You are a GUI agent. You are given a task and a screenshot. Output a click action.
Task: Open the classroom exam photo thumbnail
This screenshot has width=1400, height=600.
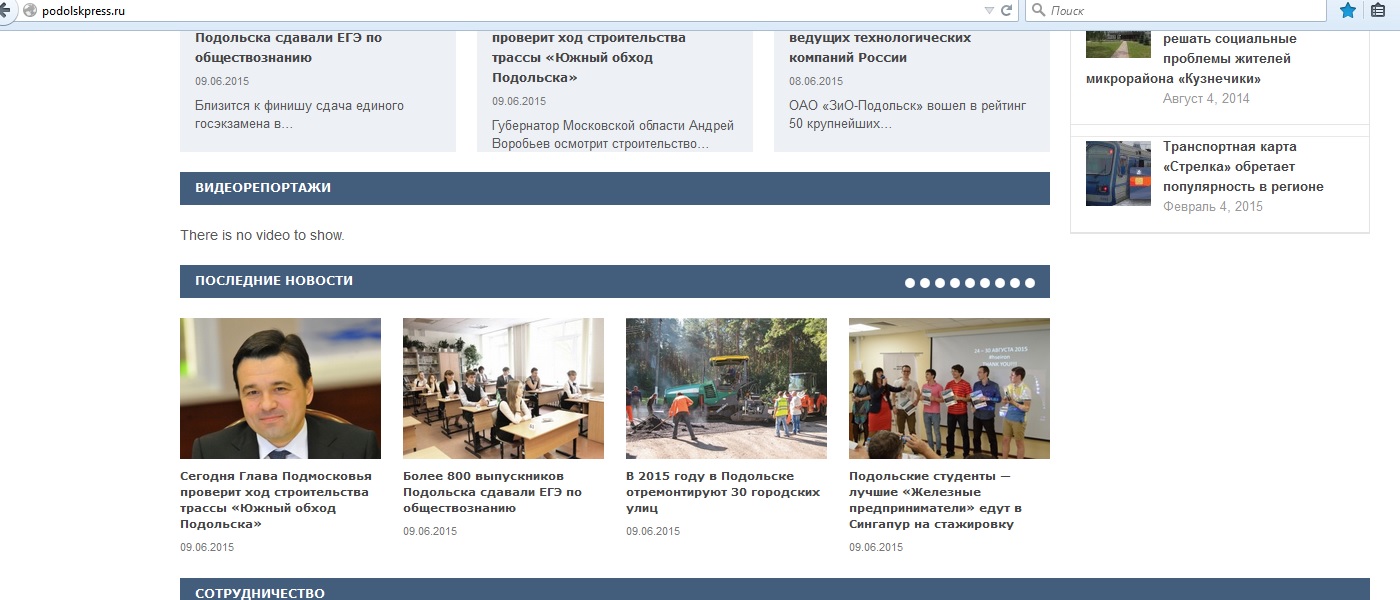(x=503, y=388)
